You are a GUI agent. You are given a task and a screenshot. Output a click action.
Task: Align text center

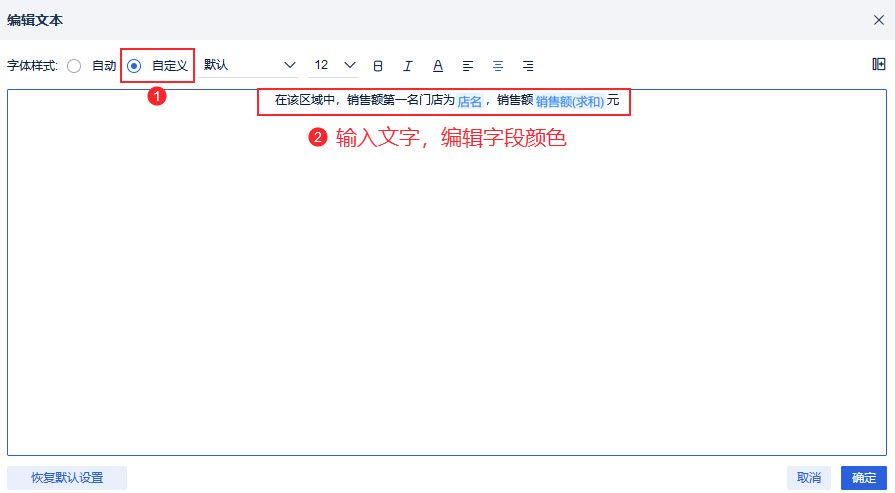point(498,66)
